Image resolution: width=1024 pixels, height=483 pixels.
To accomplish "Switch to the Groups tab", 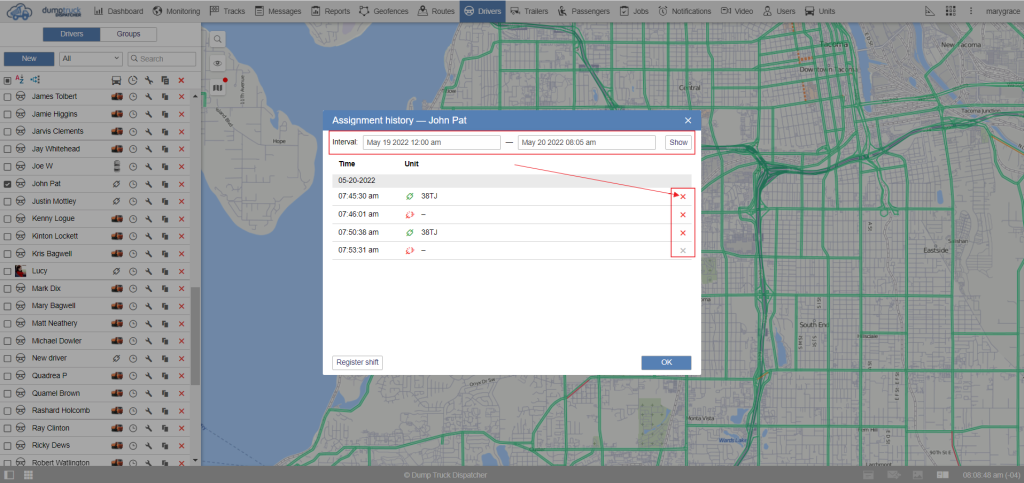I will 128,34.
